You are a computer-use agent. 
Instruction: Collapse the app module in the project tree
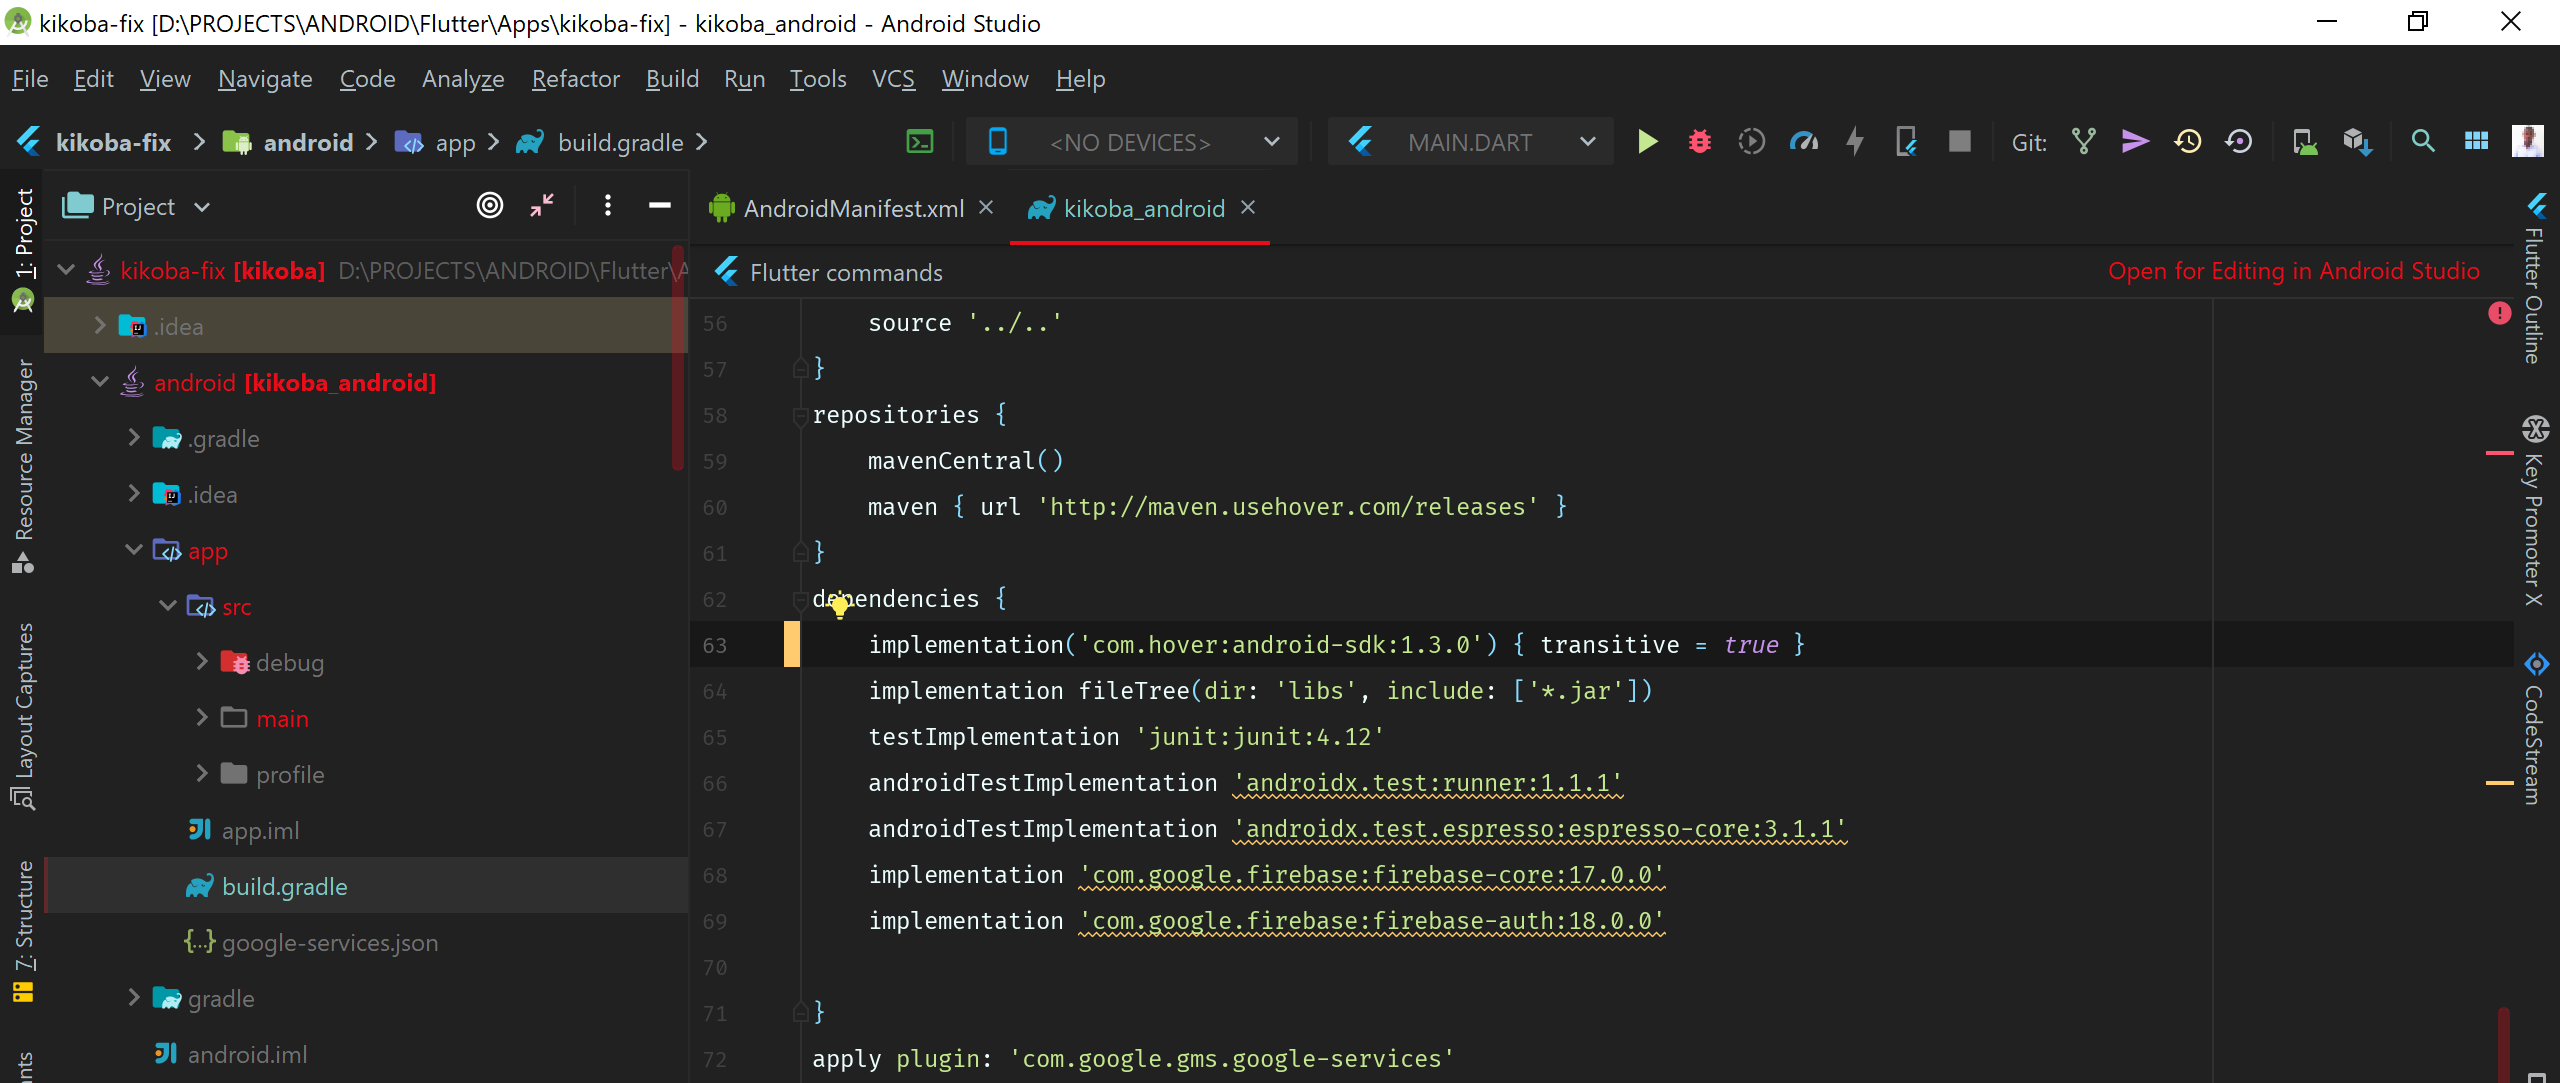(x=133, y=551)
